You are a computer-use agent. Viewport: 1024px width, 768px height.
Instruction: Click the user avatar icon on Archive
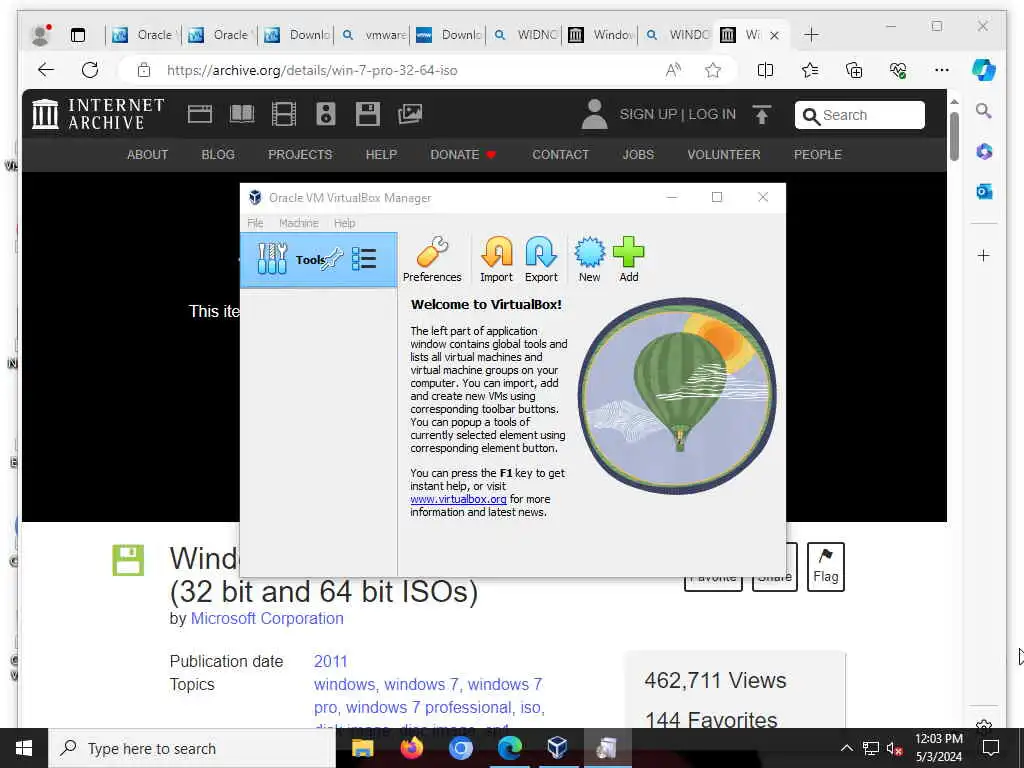point(594,114)
